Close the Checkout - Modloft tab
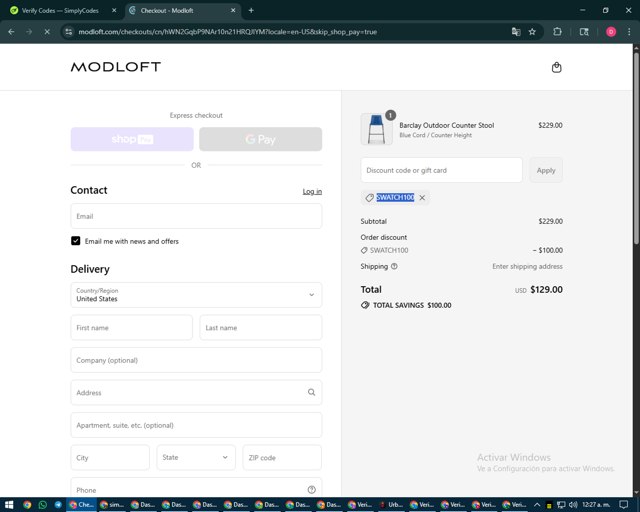The width and height of the screenshot is (640, 512). 233,11
